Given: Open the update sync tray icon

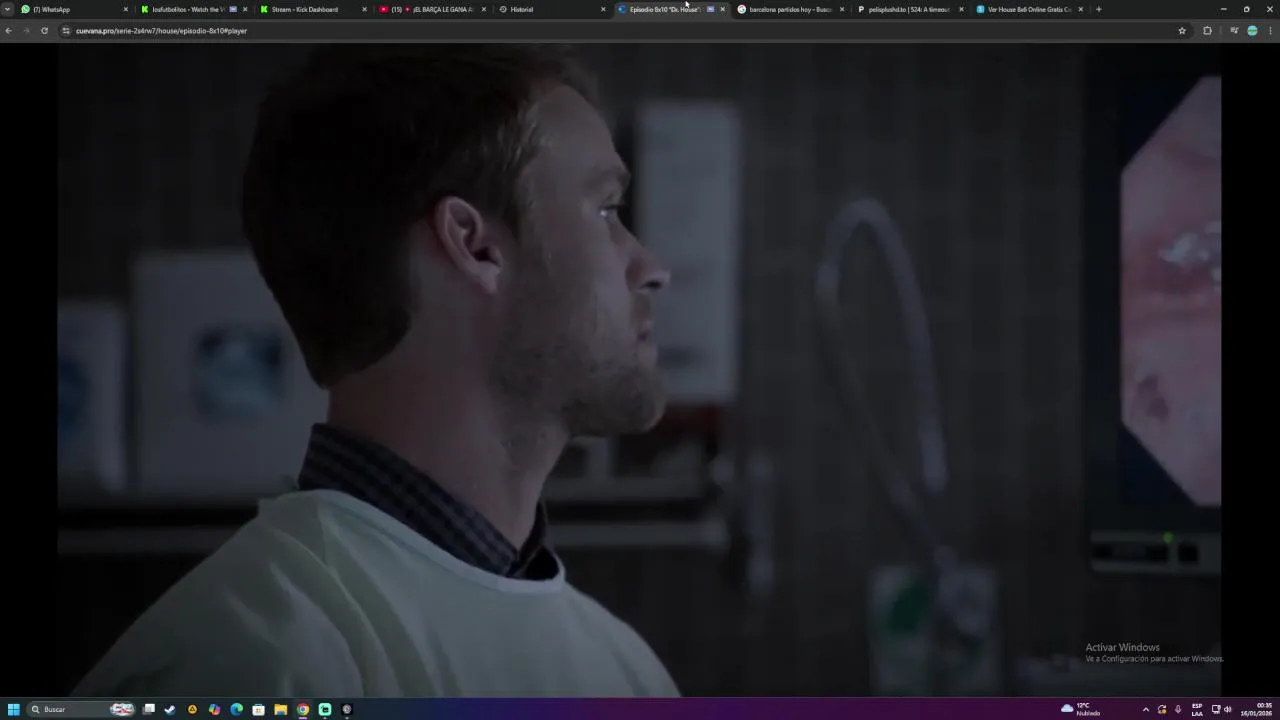Looking at the screenshot, I should click(1162, 709).
